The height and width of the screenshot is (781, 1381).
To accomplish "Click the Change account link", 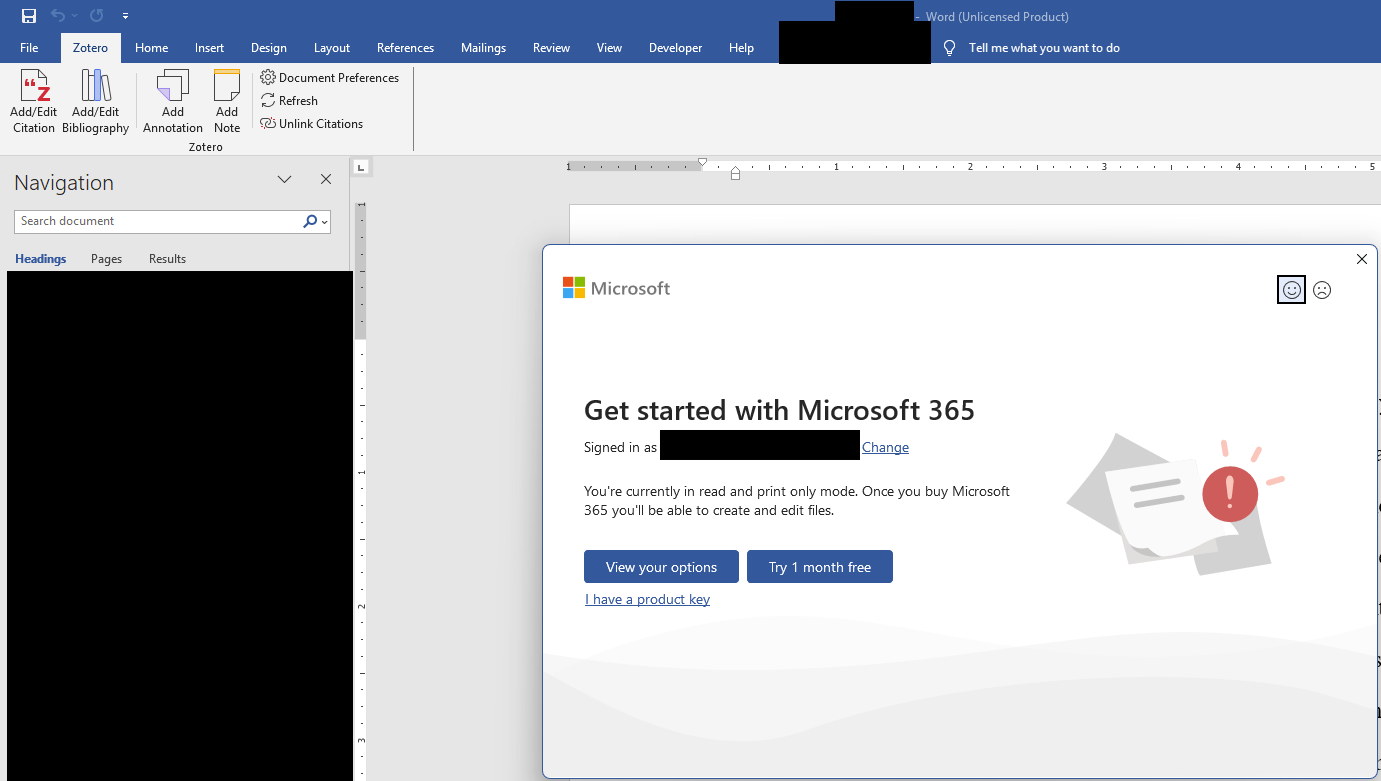I will (885, 447).
